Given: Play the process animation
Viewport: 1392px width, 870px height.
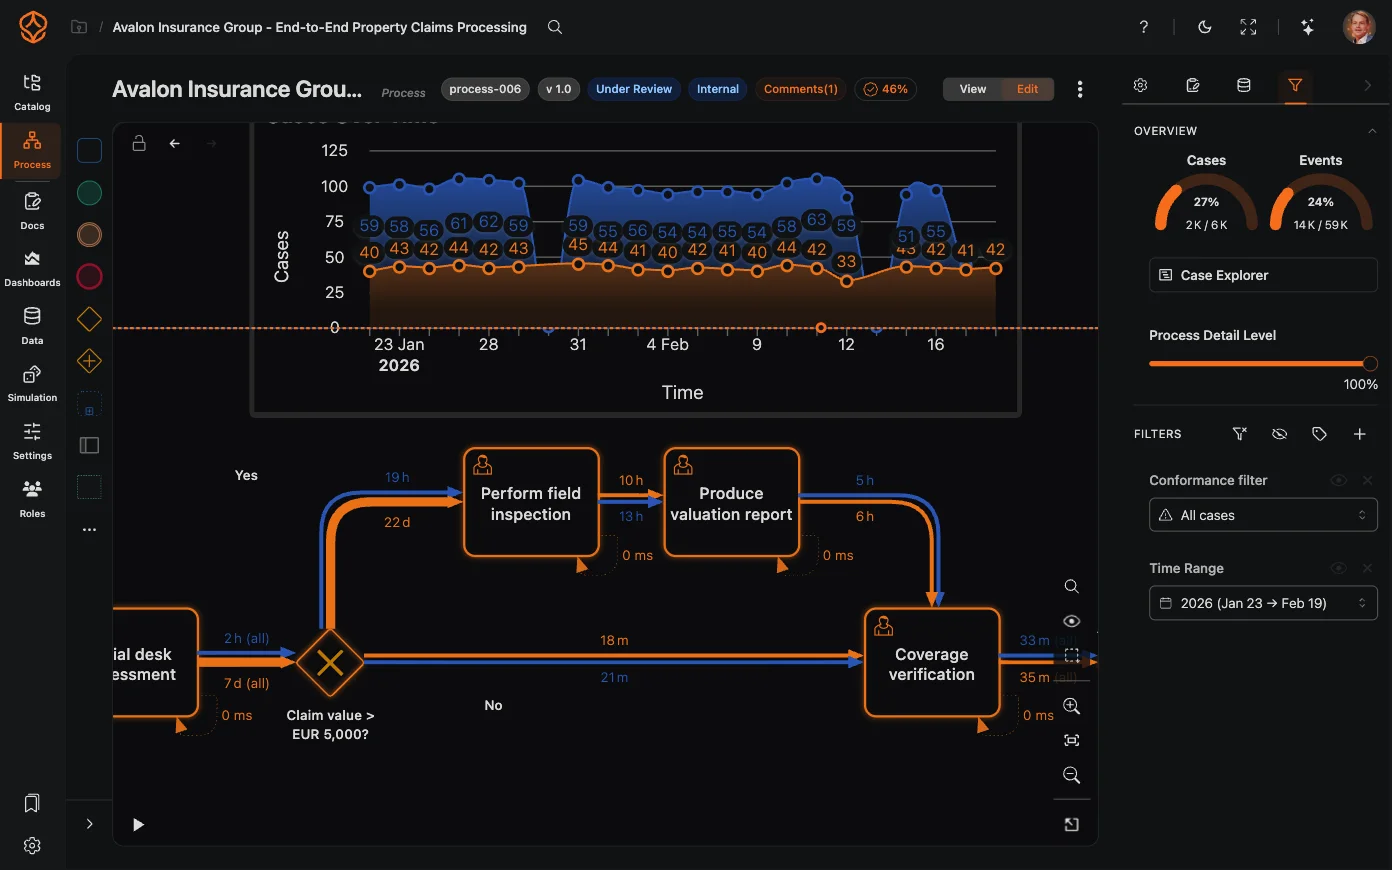Looking at the screenshot, I should [x=139, y=825].
